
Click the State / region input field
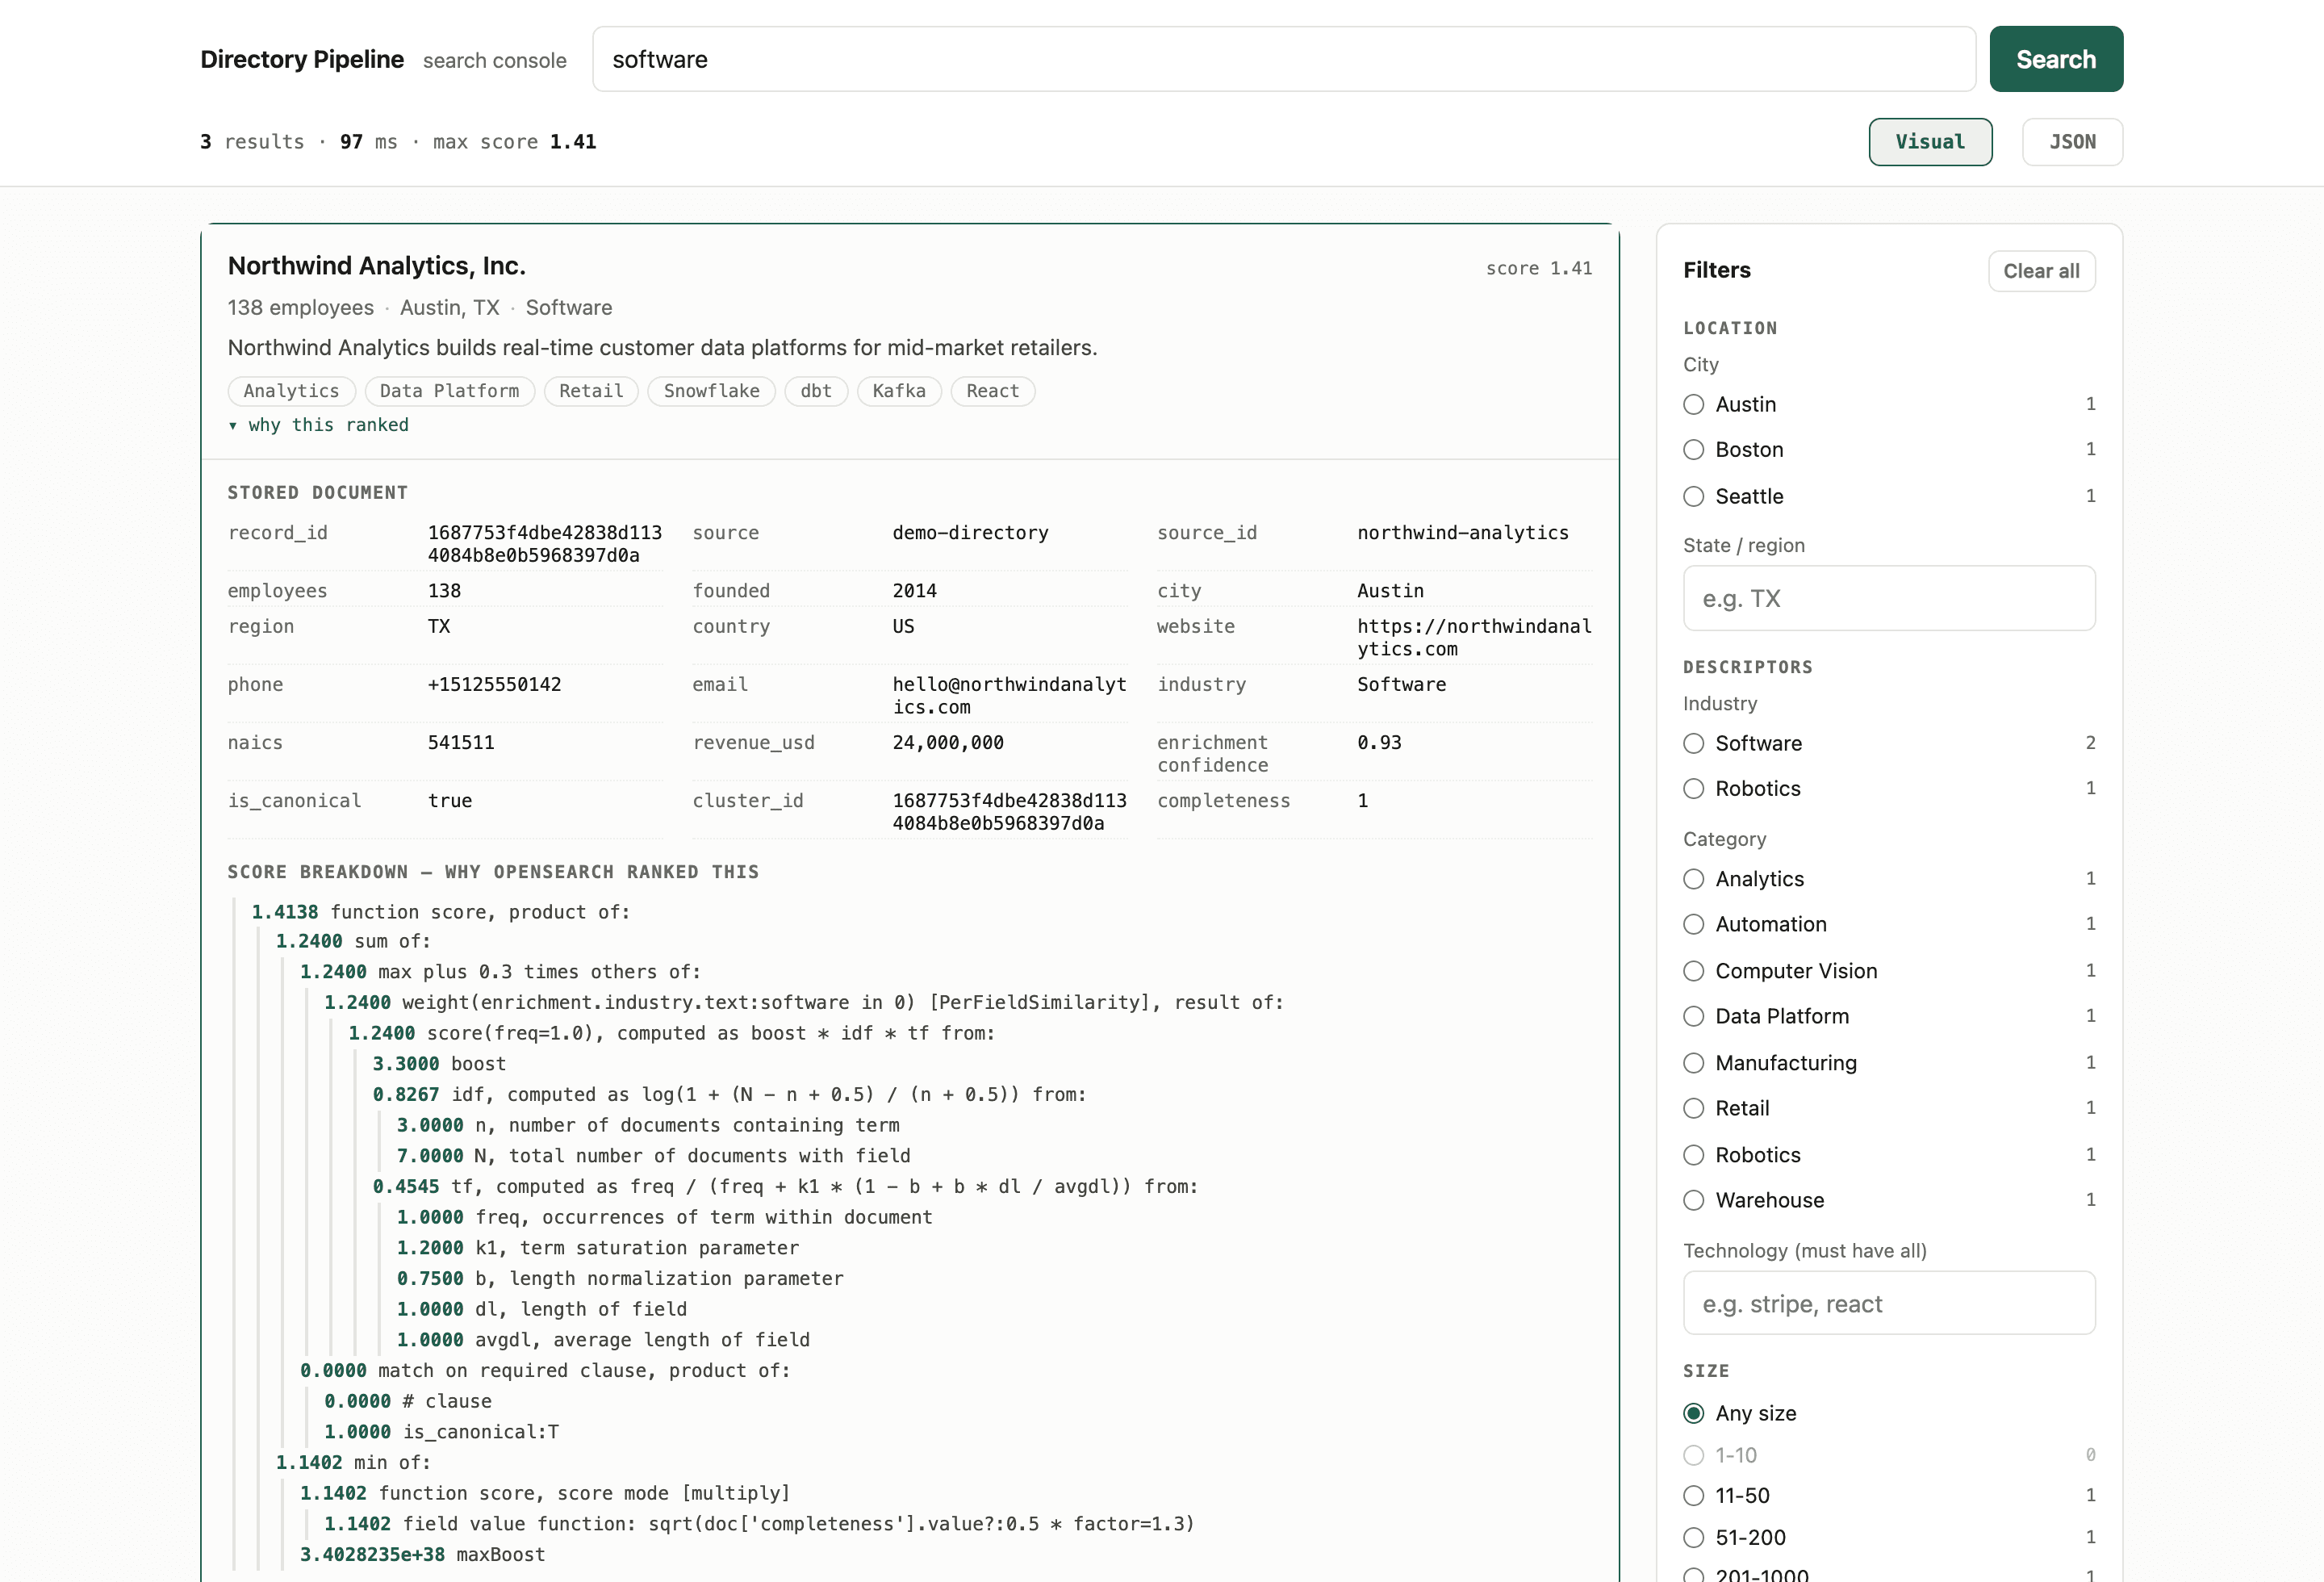pyautogui.click(x=1889, y=598)
